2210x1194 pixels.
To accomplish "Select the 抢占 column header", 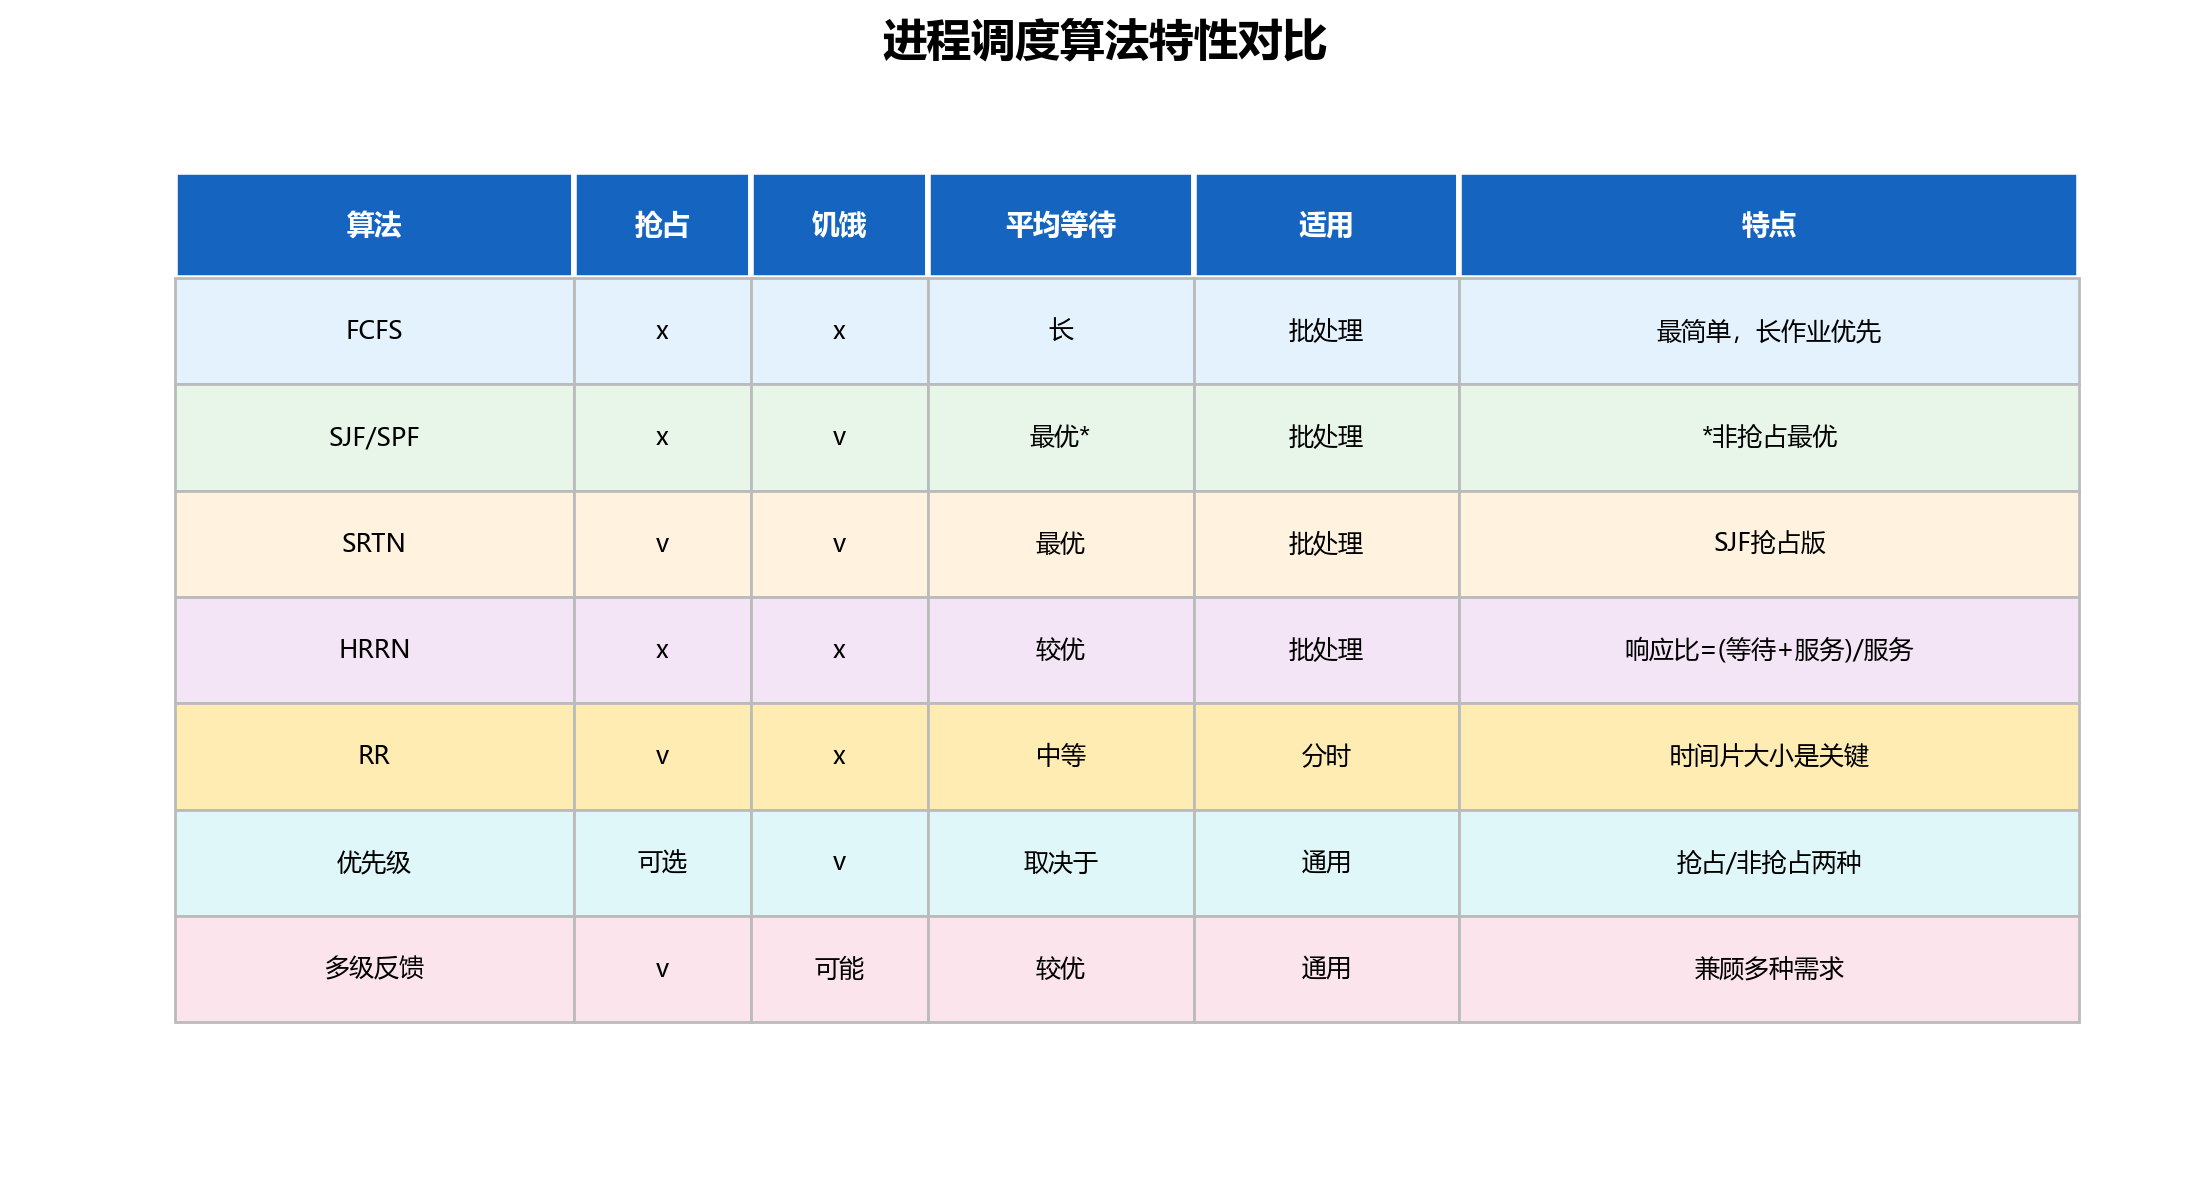I will [x=662, y=225].
